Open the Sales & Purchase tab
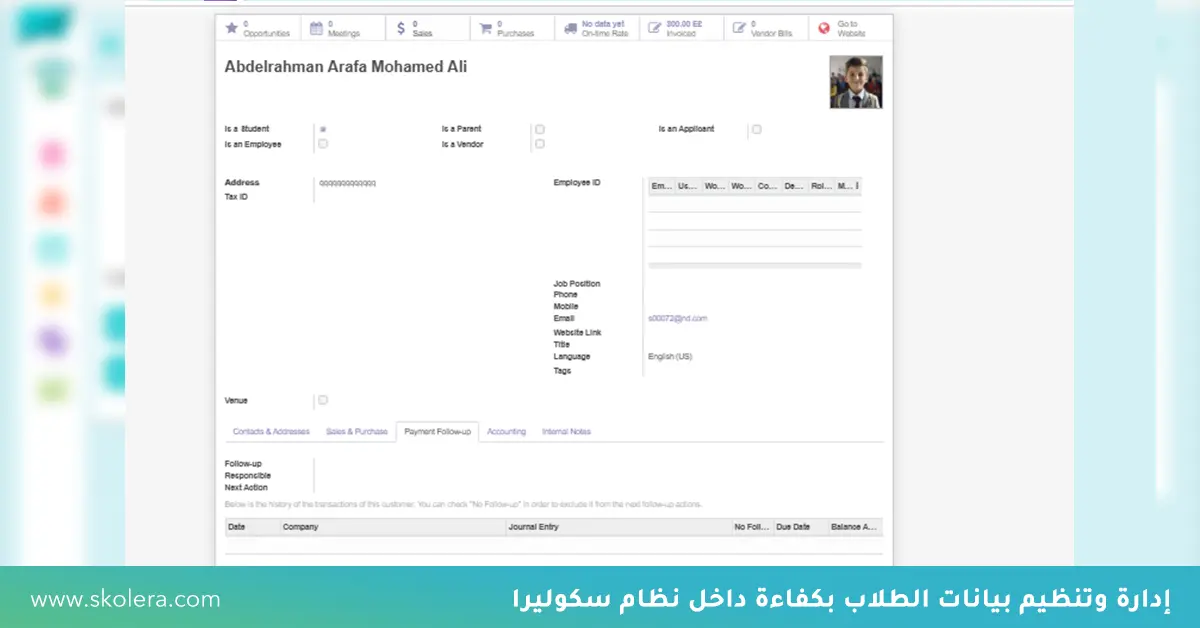Viewport: 1200px width, 628px height. 356,431
